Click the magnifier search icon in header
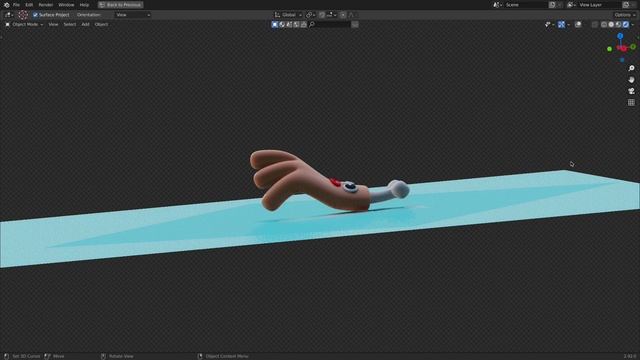Viewport: 640px width, 360px height. click(x=312, y=24)
